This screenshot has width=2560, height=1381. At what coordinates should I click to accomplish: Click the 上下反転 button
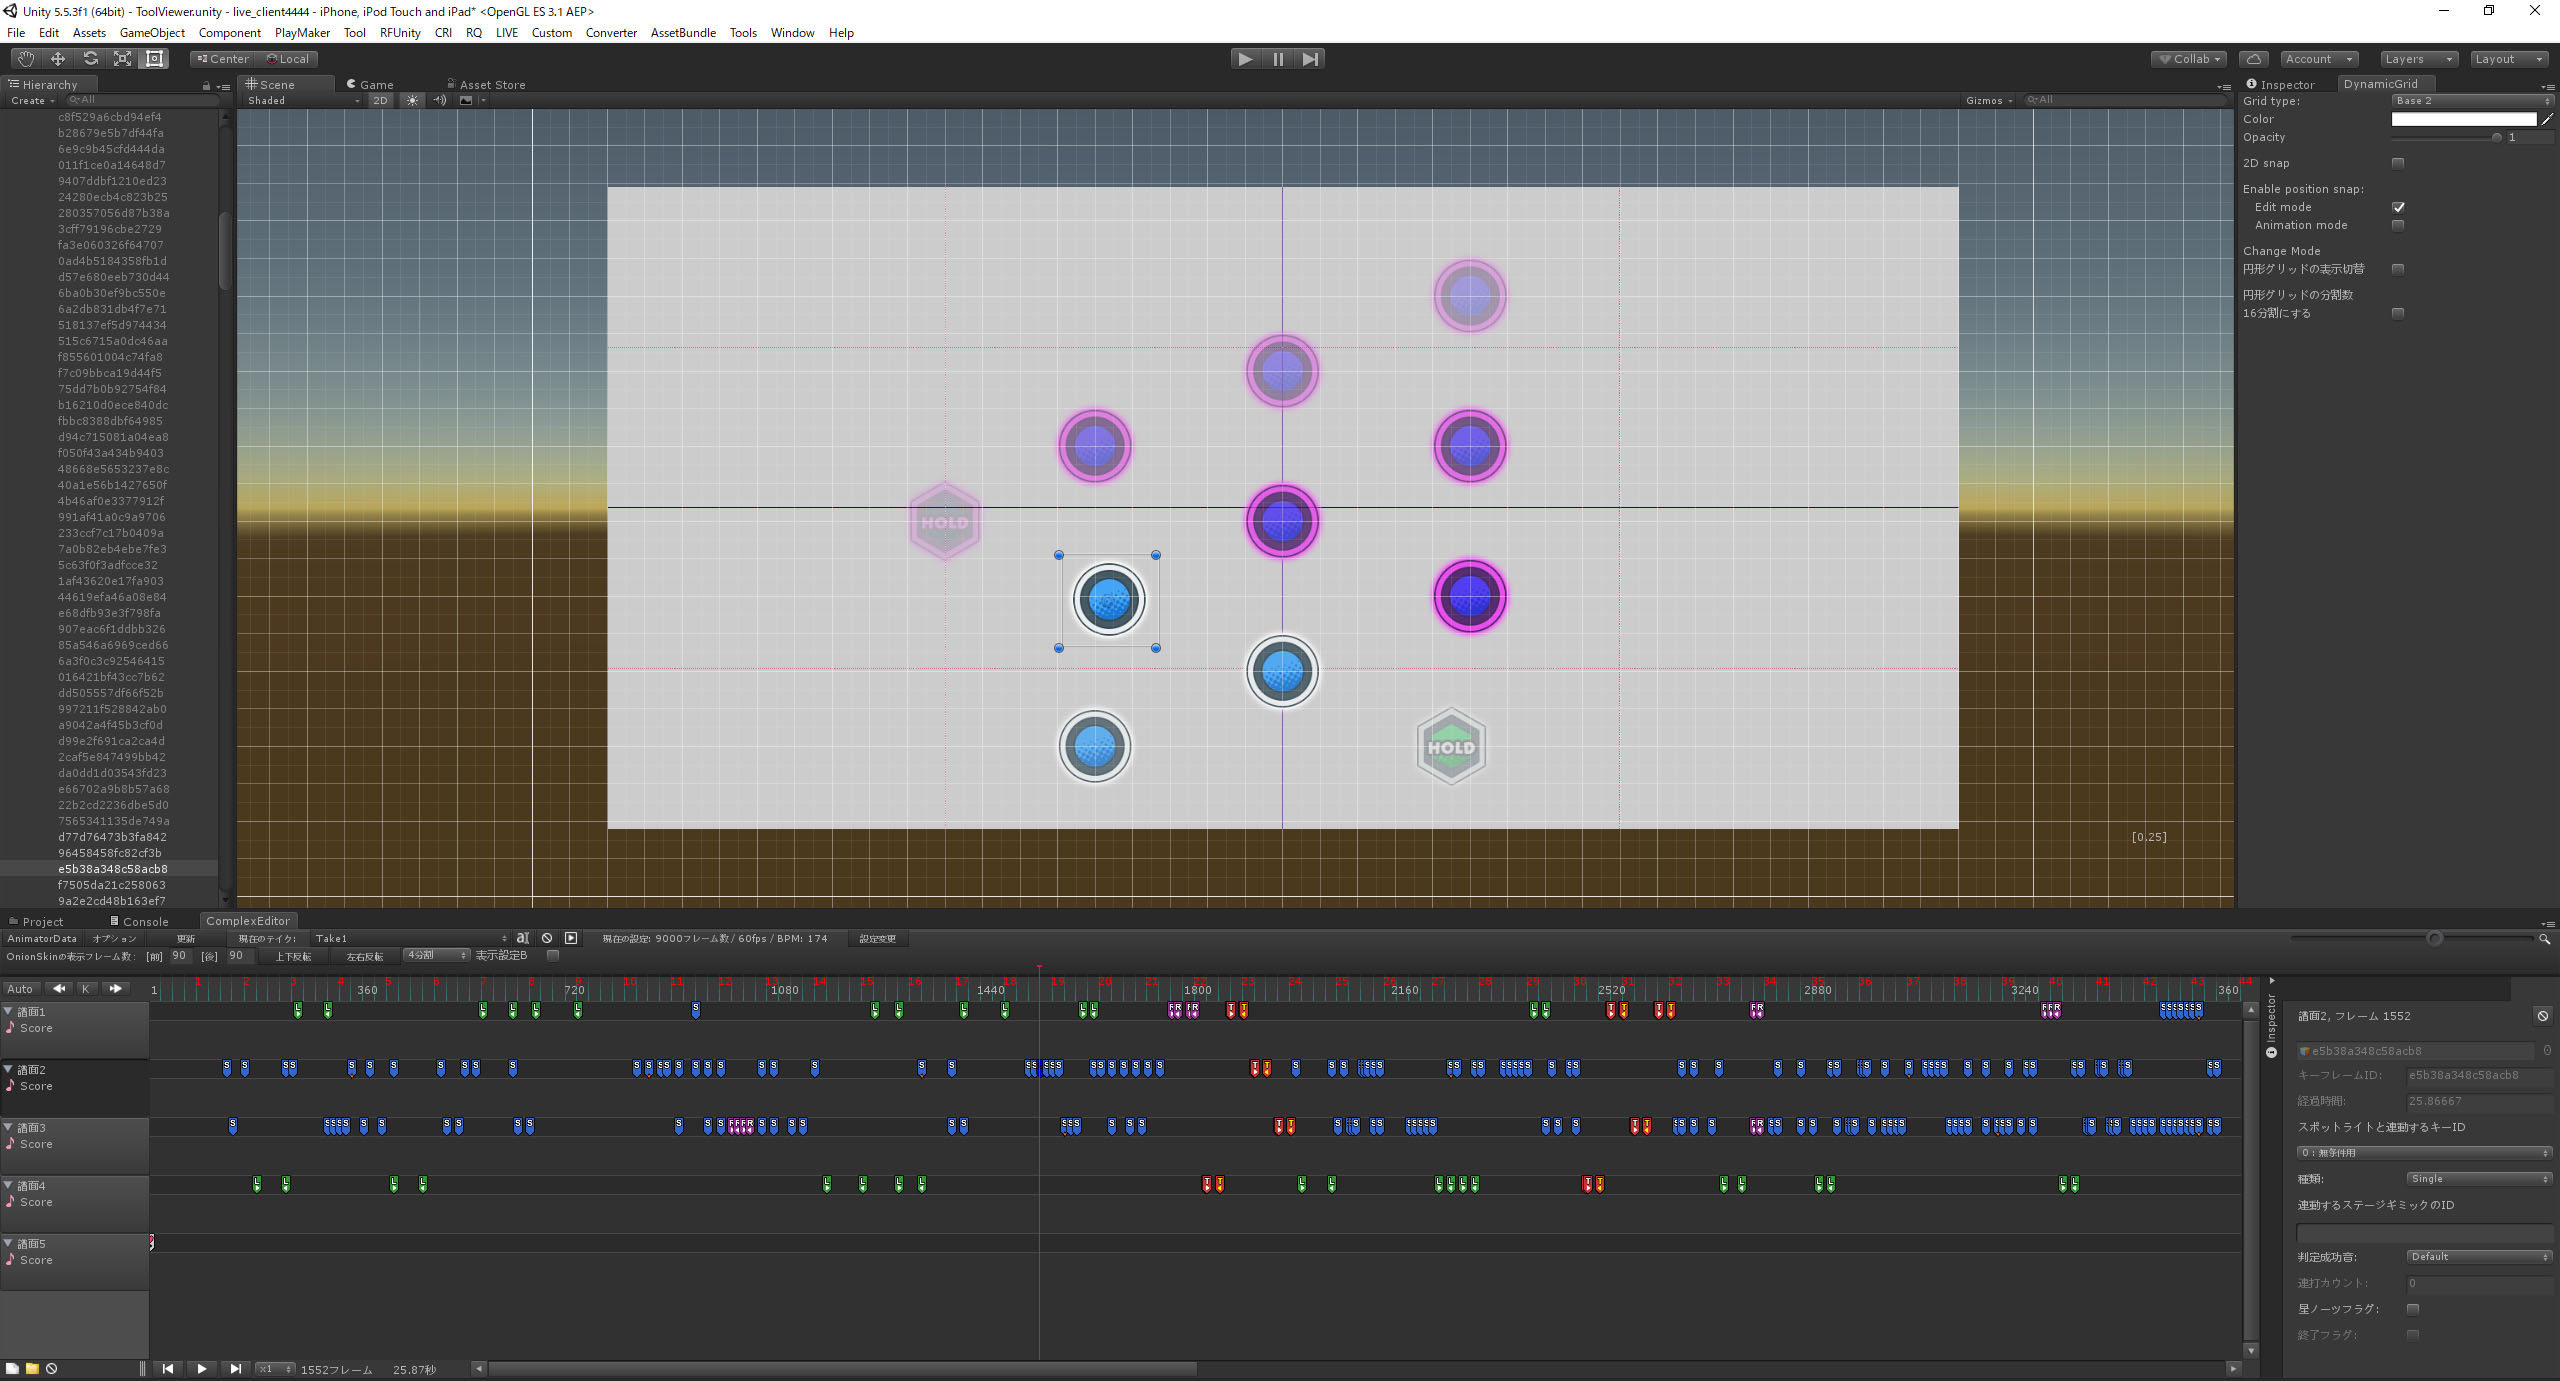pos(293,957)
